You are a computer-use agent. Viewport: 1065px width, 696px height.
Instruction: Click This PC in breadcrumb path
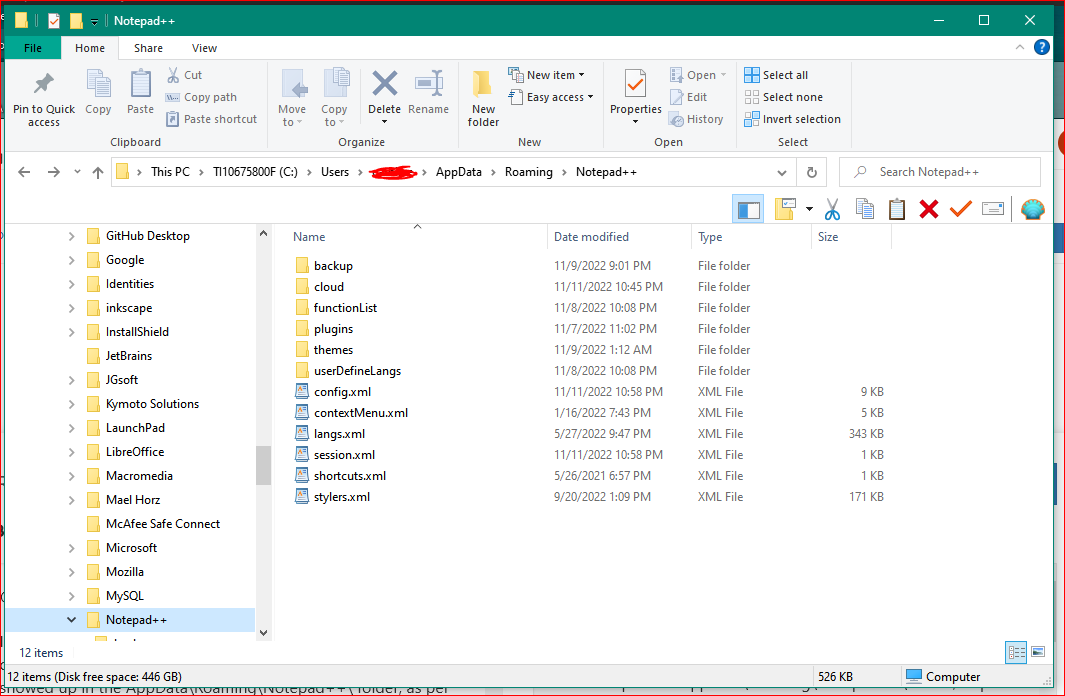170,172
